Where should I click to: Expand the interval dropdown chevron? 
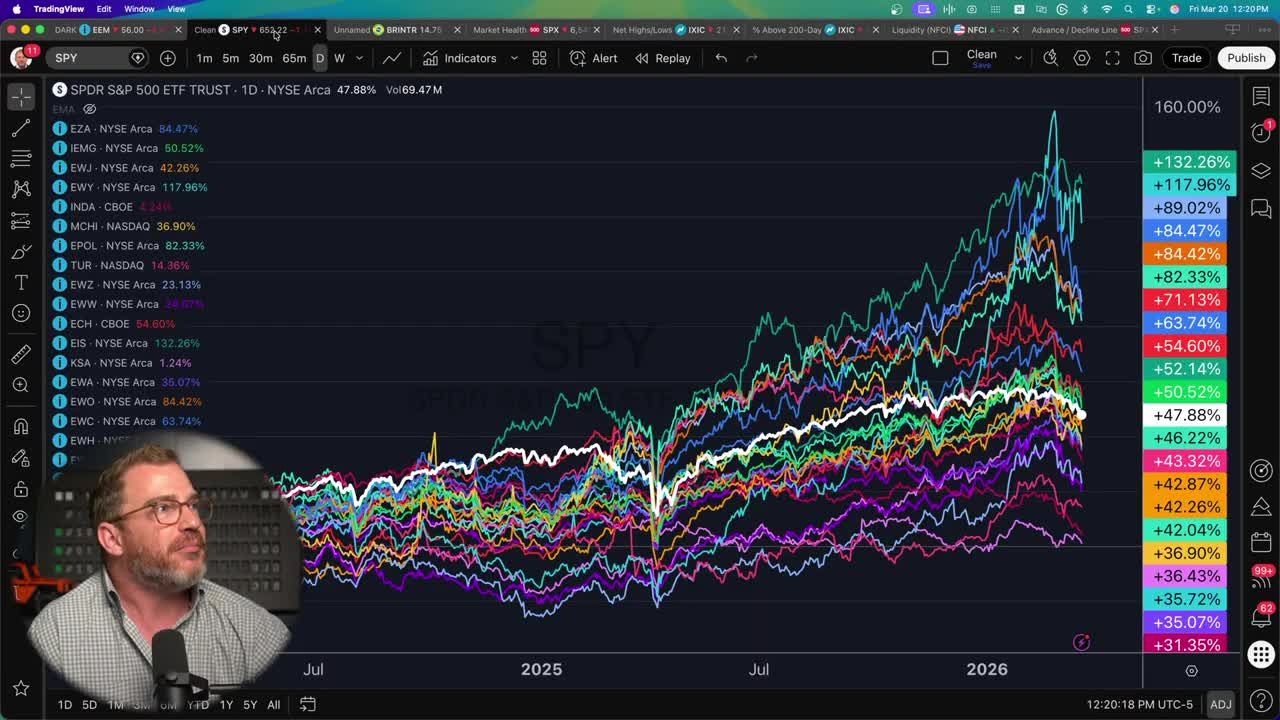(359, 58)
